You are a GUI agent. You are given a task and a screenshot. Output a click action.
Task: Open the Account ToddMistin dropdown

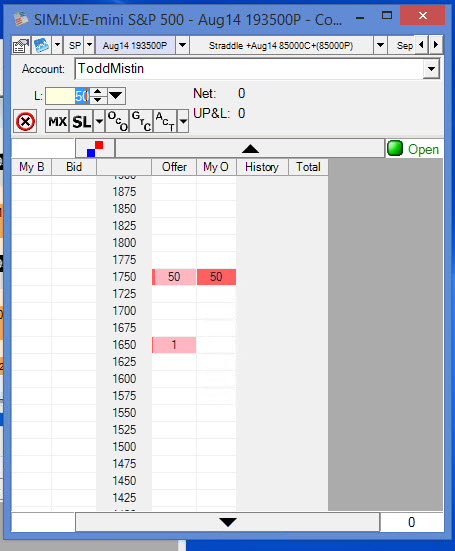pyautogui.click(x=431, y=69)
